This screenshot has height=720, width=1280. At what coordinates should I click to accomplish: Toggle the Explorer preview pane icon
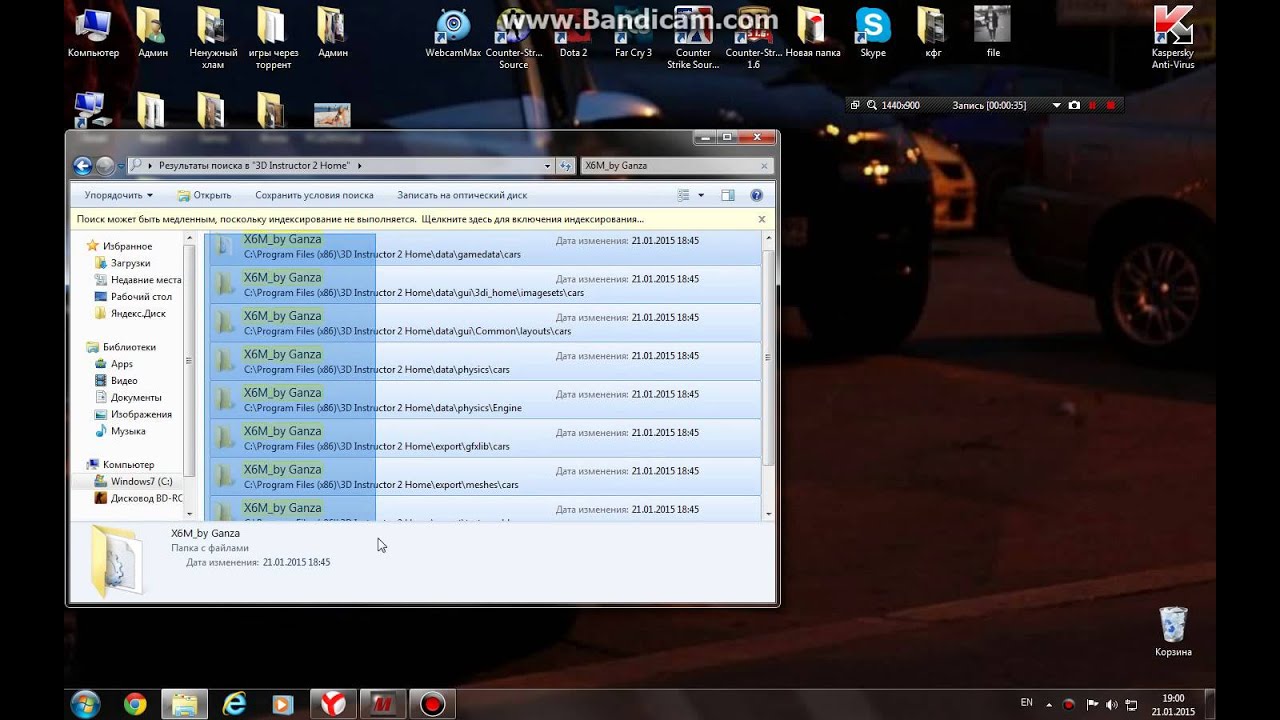point(728,195)
